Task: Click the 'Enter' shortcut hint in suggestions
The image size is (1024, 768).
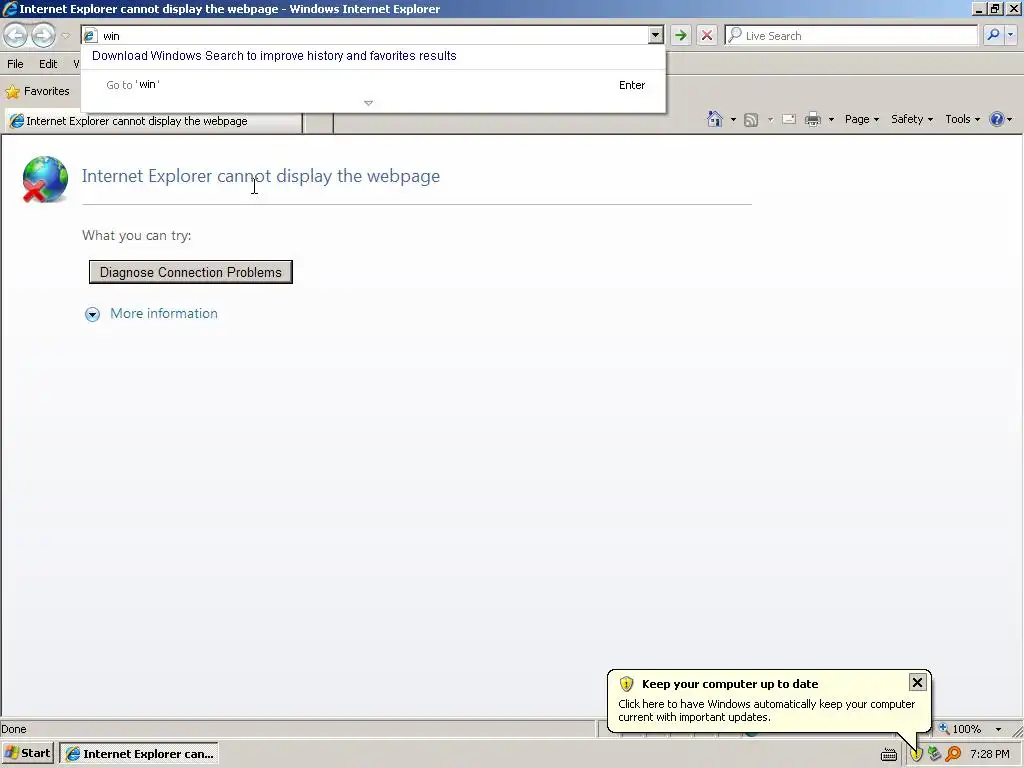Action: pos(632,85)
